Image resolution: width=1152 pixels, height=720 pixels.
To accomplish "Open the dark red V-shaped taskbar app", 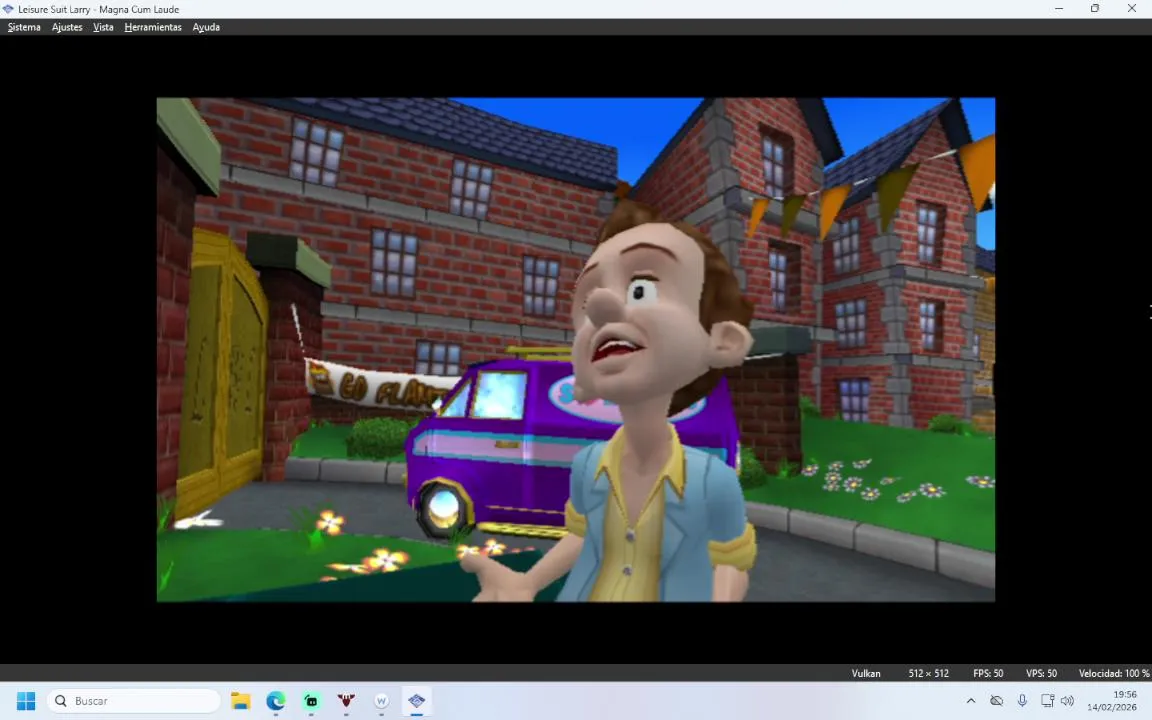I will [346, 701].
